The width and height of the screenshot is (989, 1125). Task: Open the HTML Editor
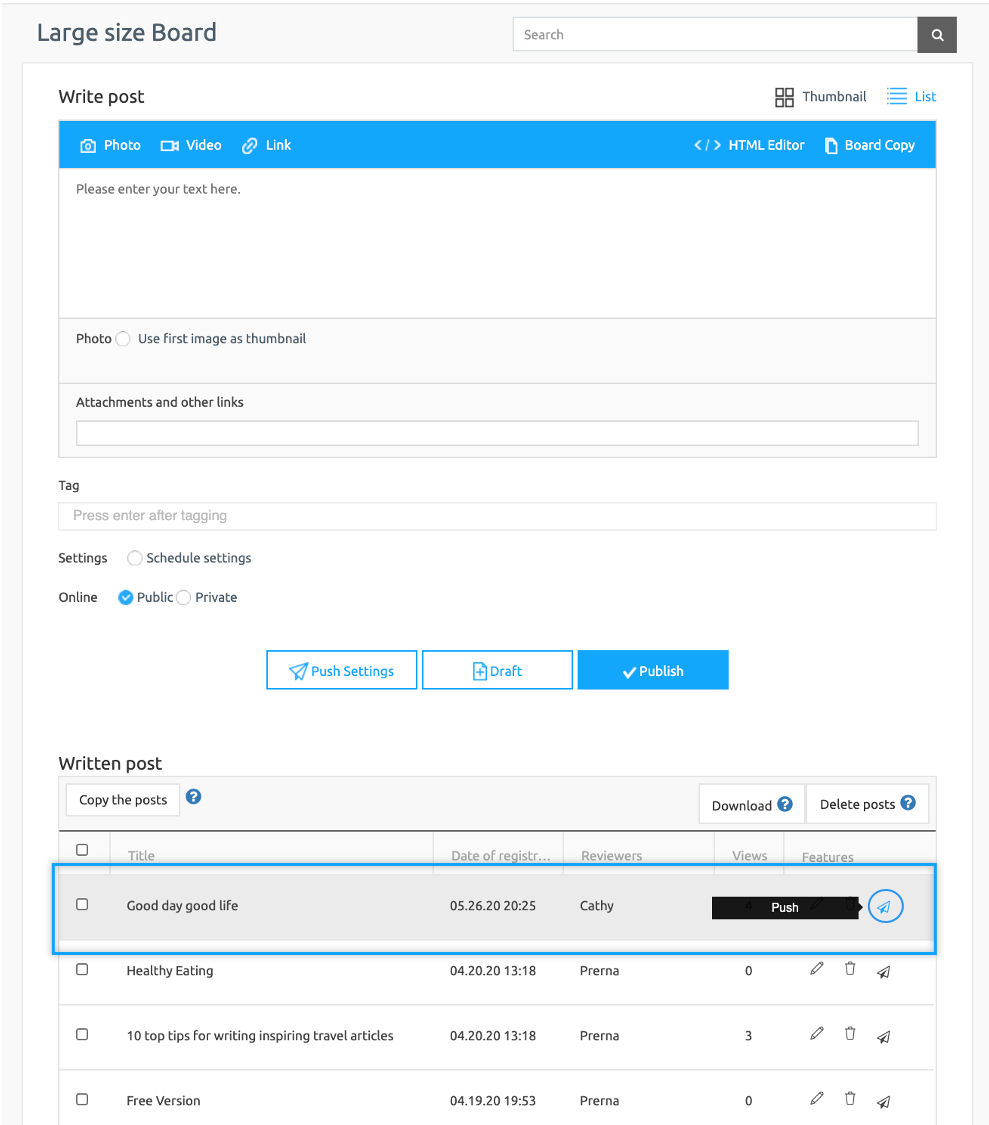point(749,145)
